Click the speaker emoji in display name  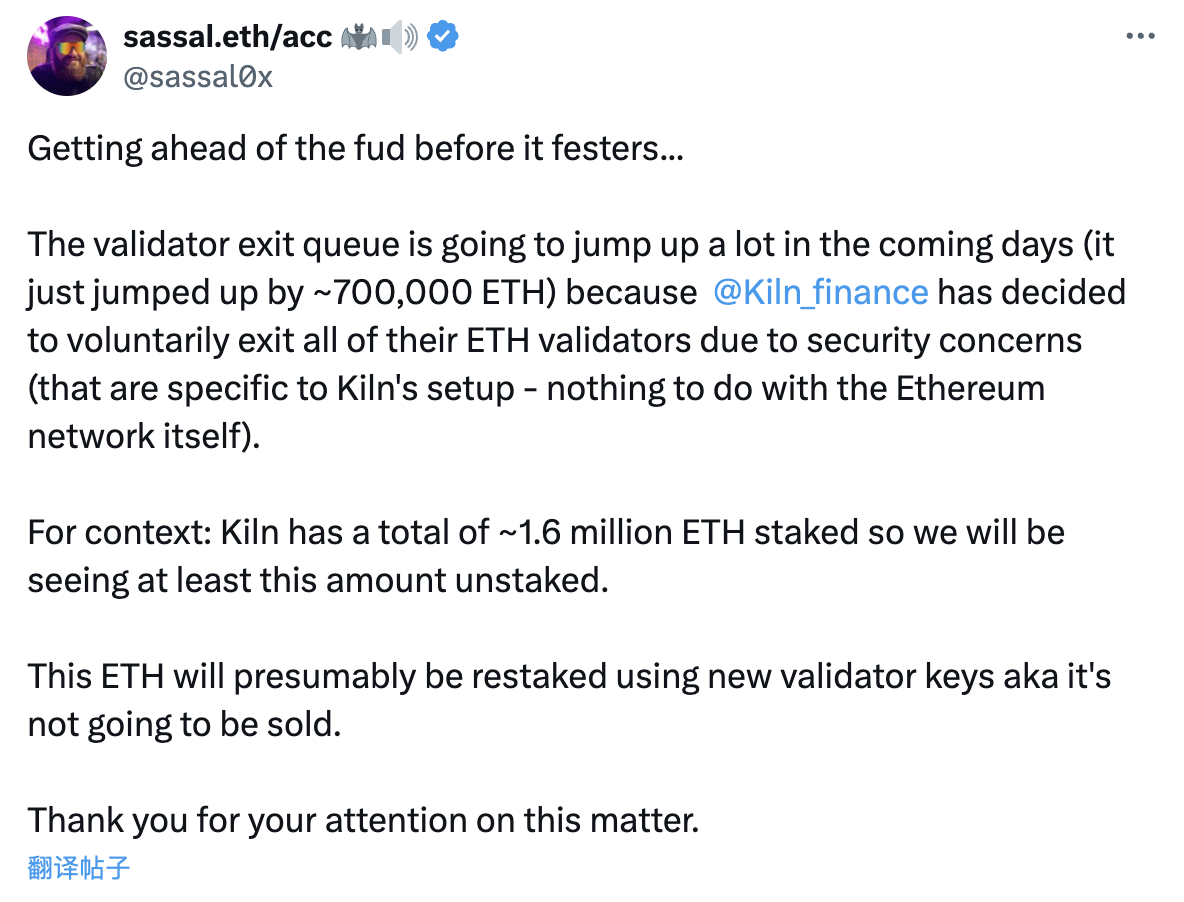398,36
